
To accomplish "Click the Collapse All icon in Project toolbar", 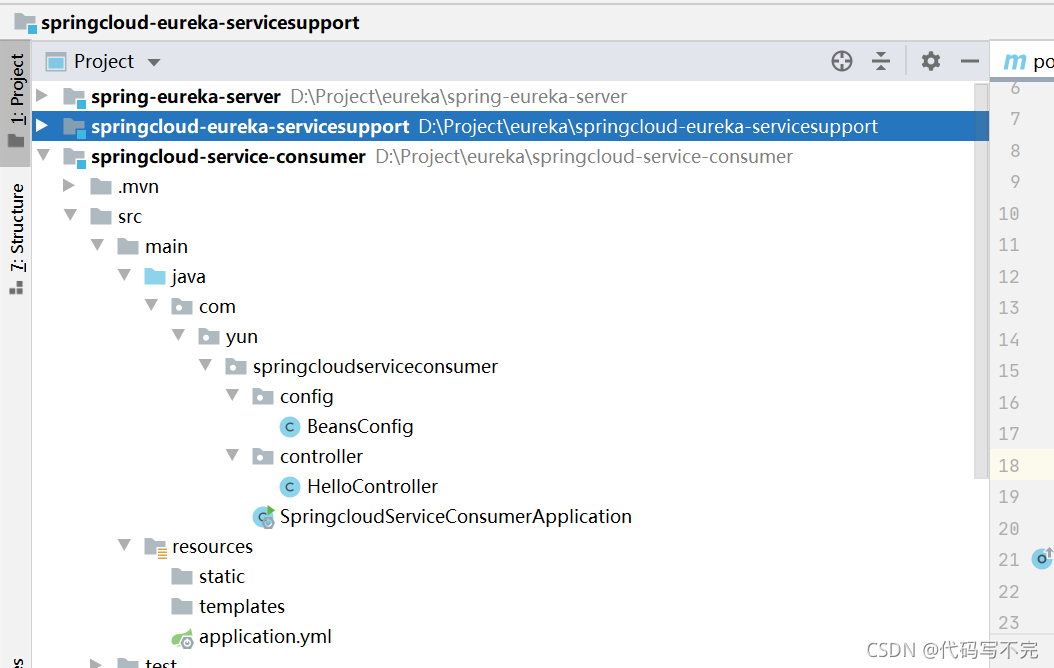I will [x=881, y=61].
